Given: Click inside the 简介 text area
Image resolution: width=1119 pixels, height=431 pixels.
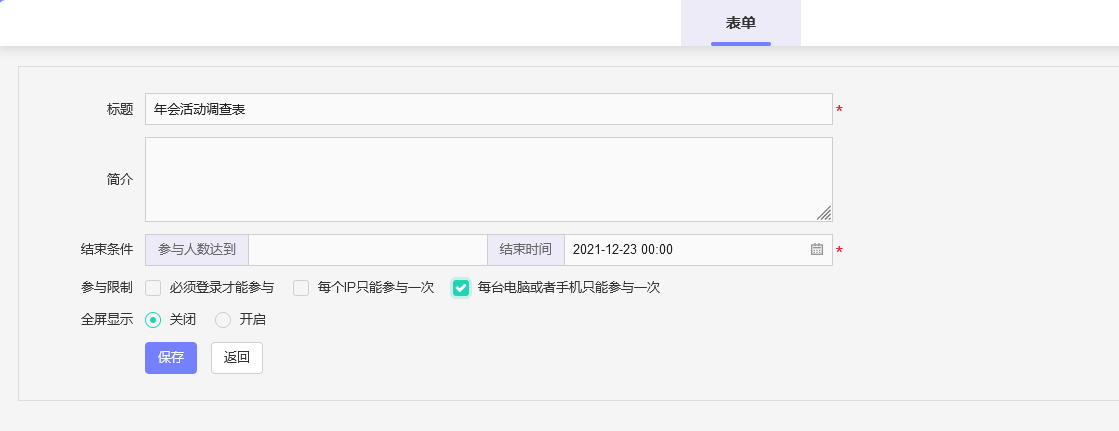Looking at the screenshot, I should (488, 179).
